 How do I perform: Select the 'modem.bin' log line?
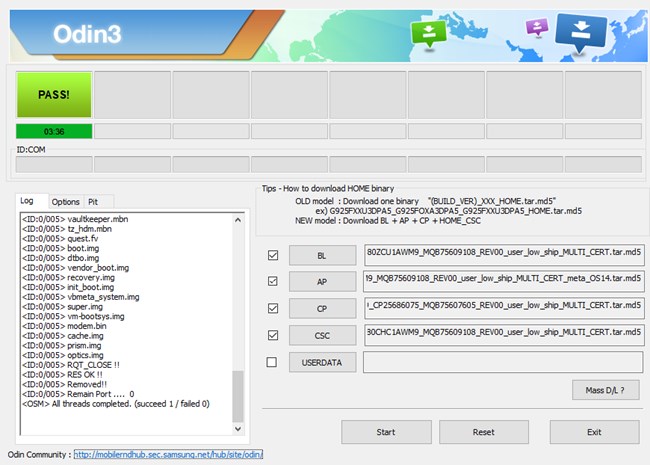tap(64, 326)
